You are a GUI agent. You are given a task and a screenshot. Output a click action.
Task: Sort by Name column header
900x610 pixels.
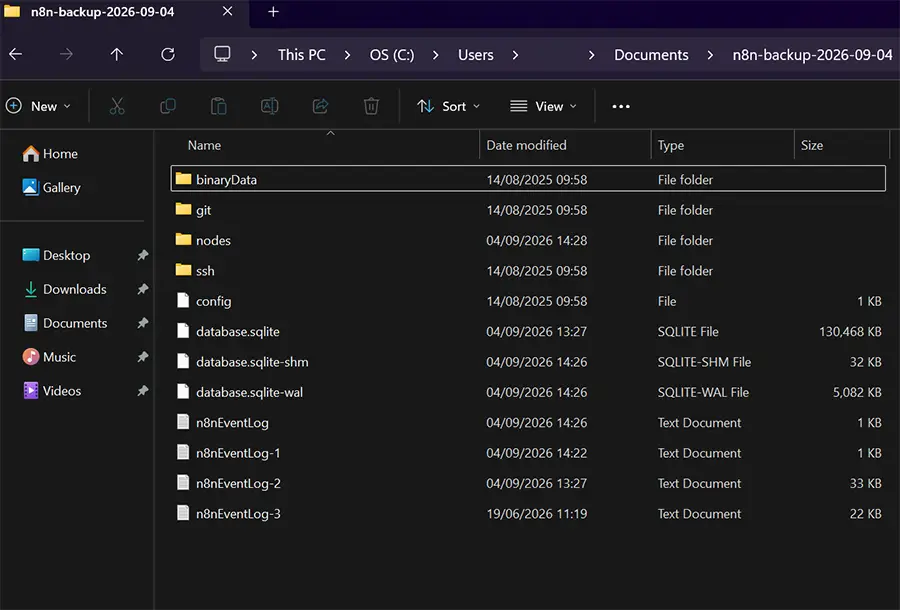click(325, 145)
